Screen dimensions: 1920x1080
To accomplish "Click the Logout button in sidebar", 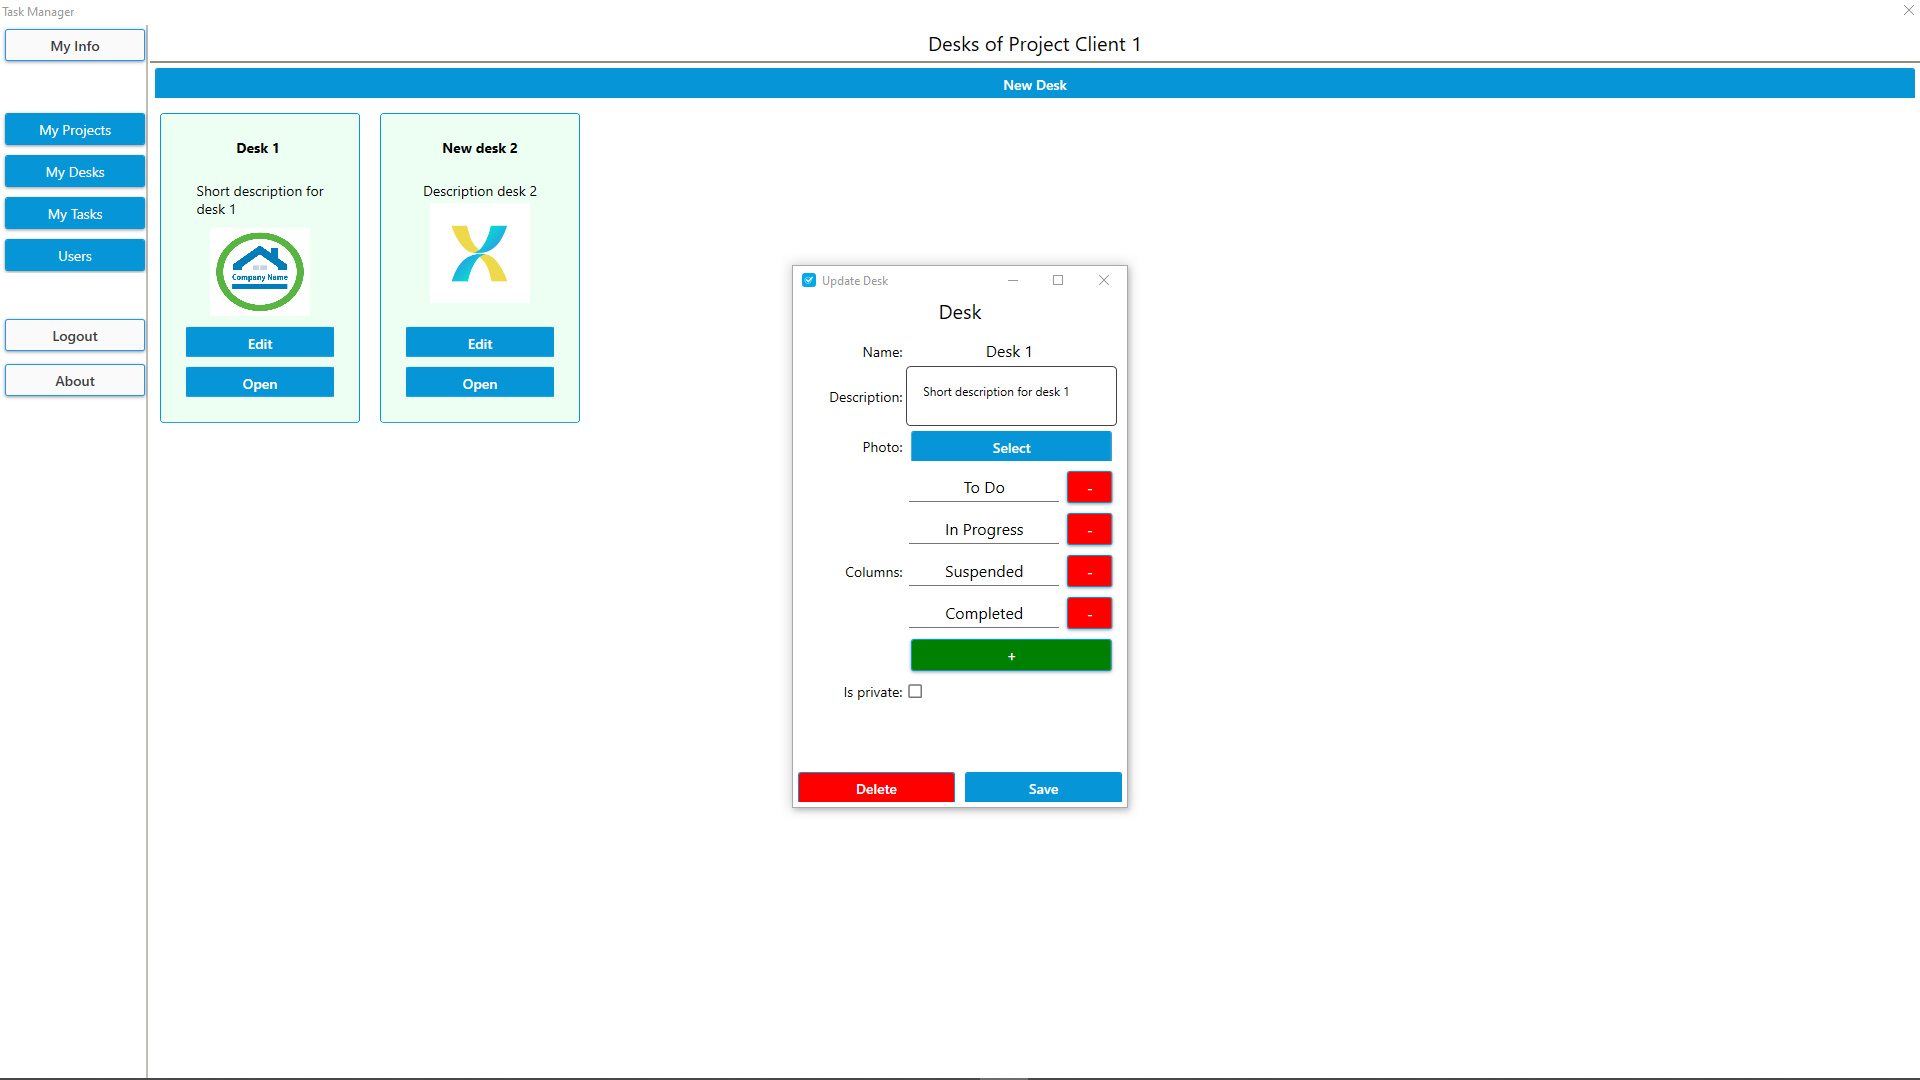I will click(x=74, y=335).
